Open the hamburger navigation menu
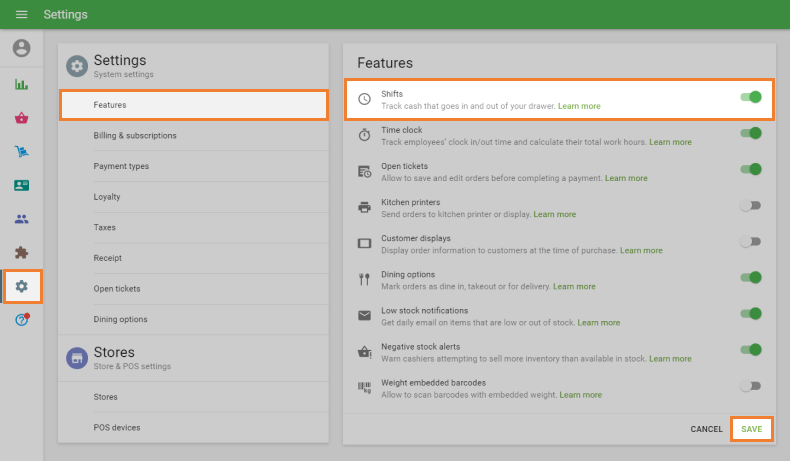The height and width of the screenshot is (461, 790). click(21, 15)
